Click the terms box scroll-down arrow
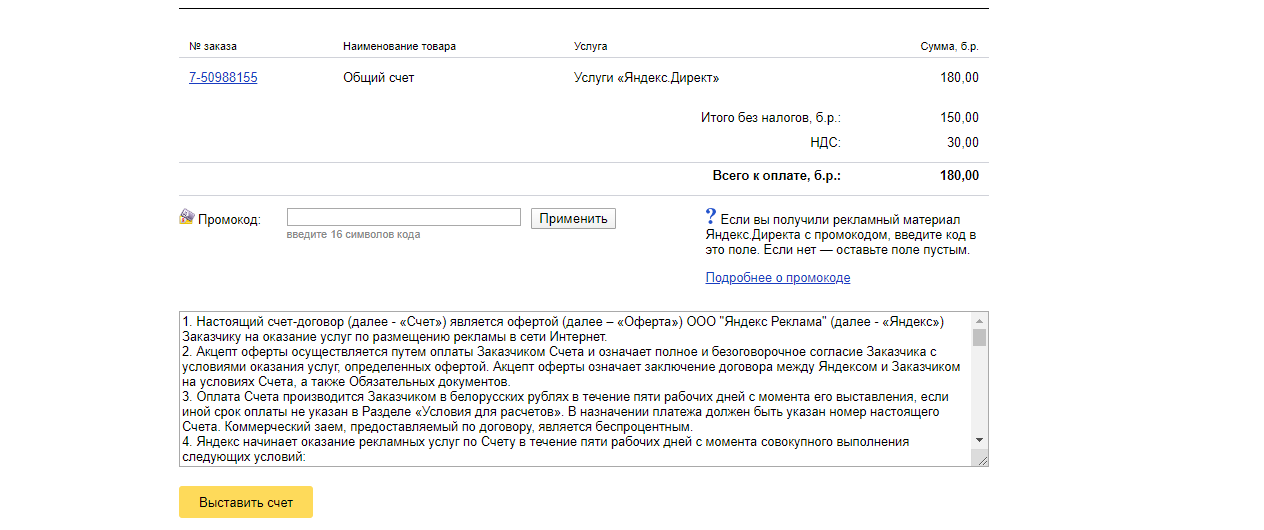 coord(979,440)
